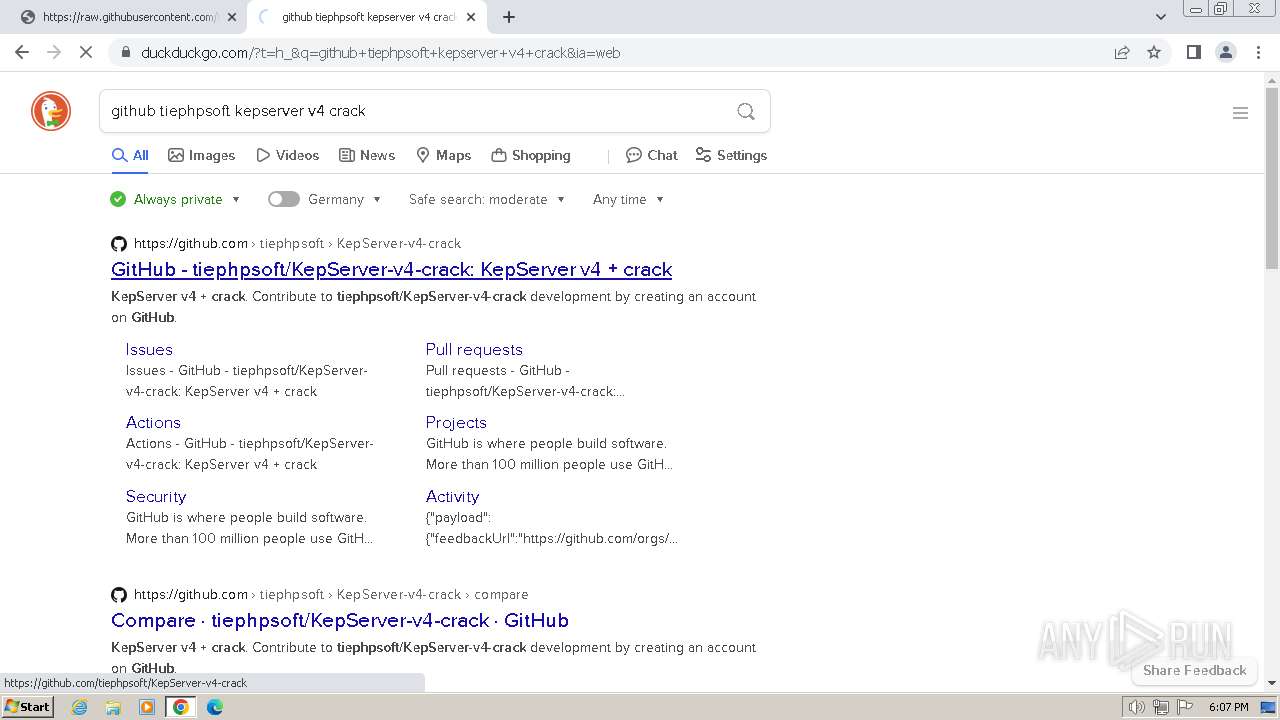
Task: Click the browser forward arrow
Action: [x=54, y=52]
